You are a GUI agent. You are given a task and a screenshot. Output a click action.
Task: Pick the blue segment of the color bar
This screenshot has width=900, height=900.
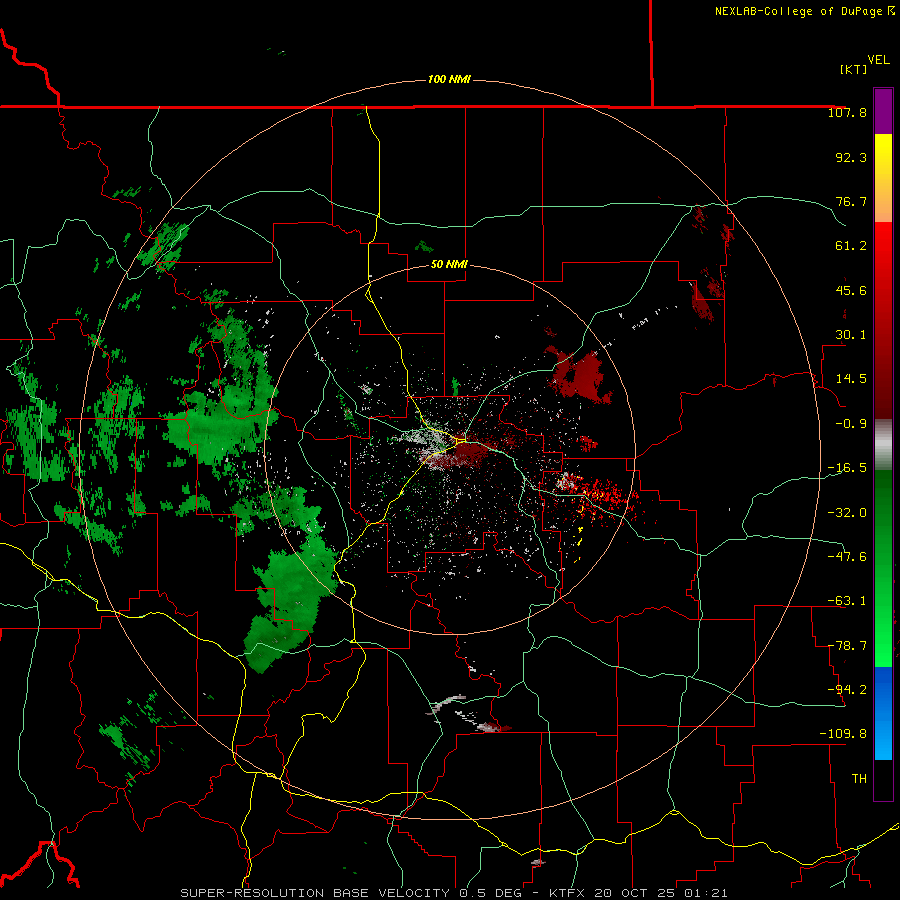coord(883,713)
